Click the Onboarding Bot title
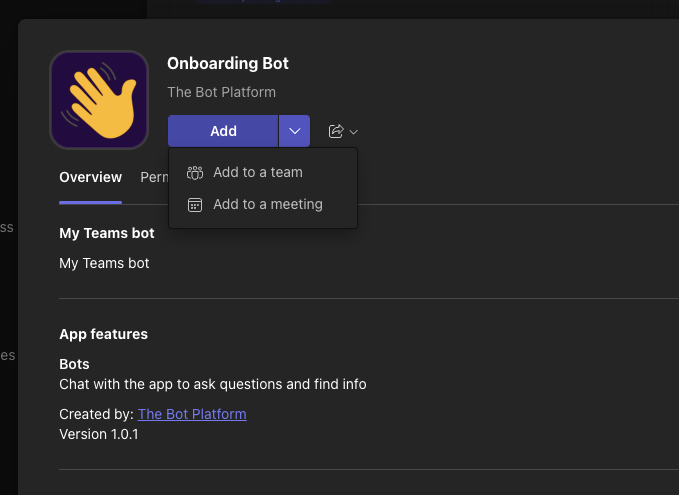 (x=228, y=63)
